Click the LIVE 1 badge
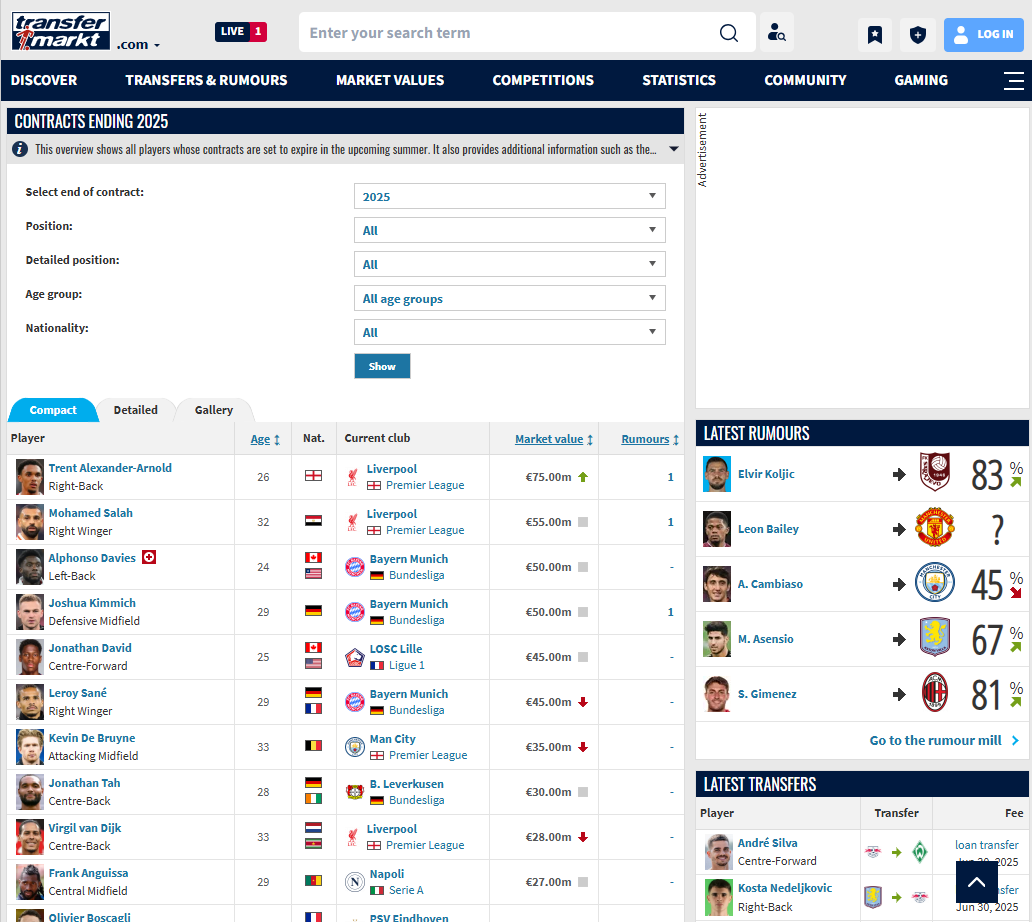This screenshot has height=922, width=1032. pyautogui.click(x=241, y=32)
